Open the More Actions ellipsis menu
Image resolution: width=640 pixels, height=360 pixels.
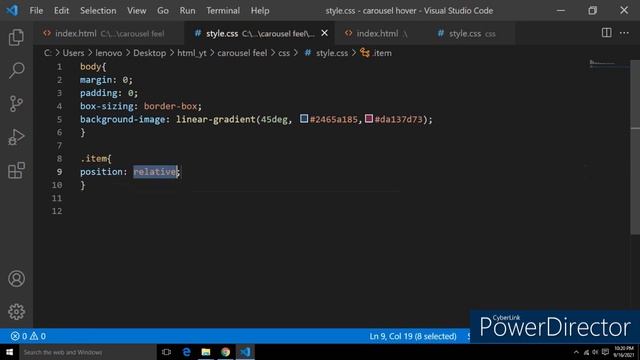[624, 33]
